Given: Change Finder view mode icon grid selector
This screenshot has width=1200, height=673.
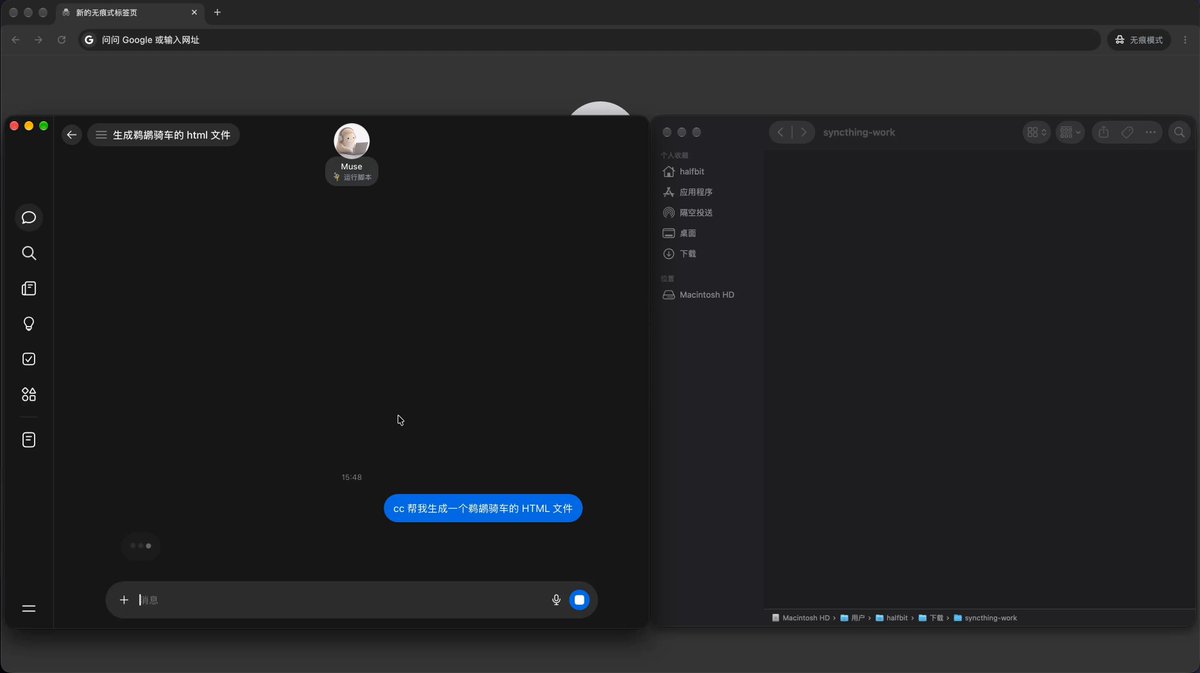Looking at the screenshot, I should coord(1036,132).
